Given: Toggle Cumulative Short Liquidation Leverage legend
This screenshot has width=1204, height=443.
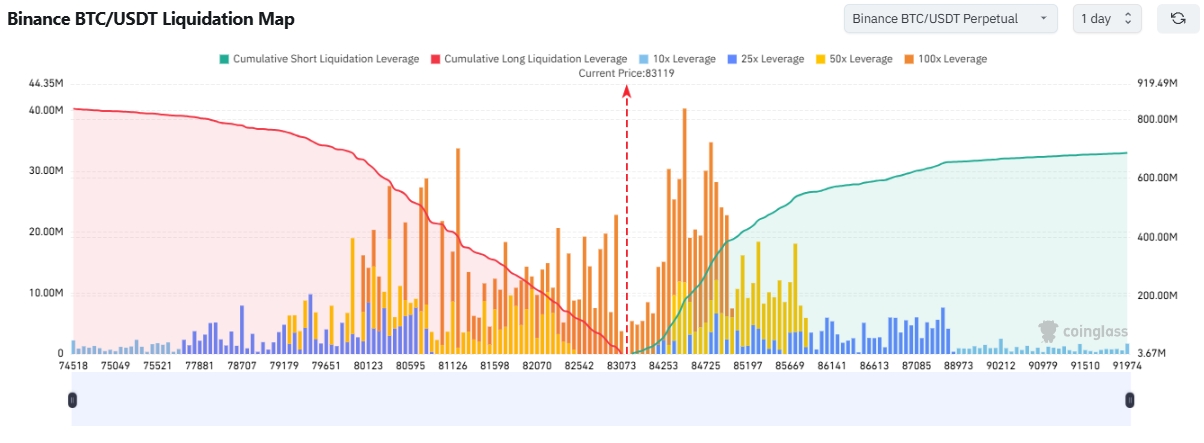Looking at the screenshot, I should tap(318, 59).
